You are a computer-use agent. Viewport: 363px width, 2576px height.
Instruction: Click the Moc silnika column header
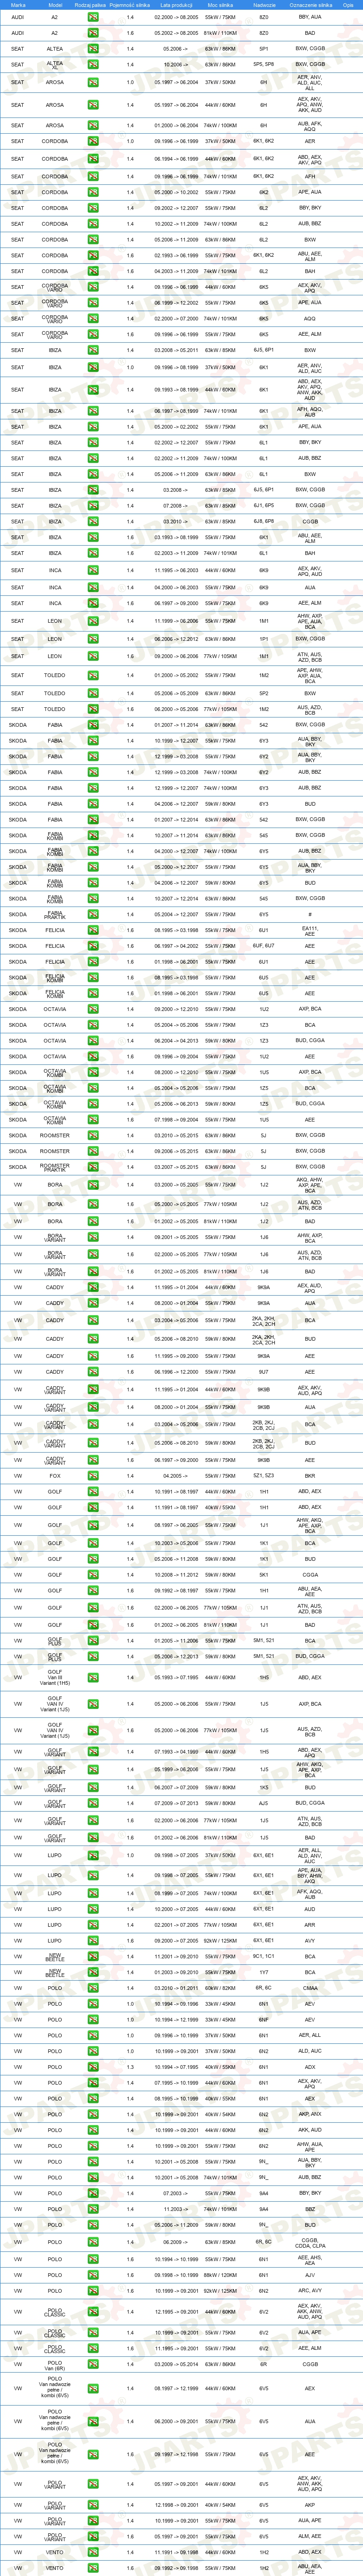pyautogui.click(x=220, y=5)
